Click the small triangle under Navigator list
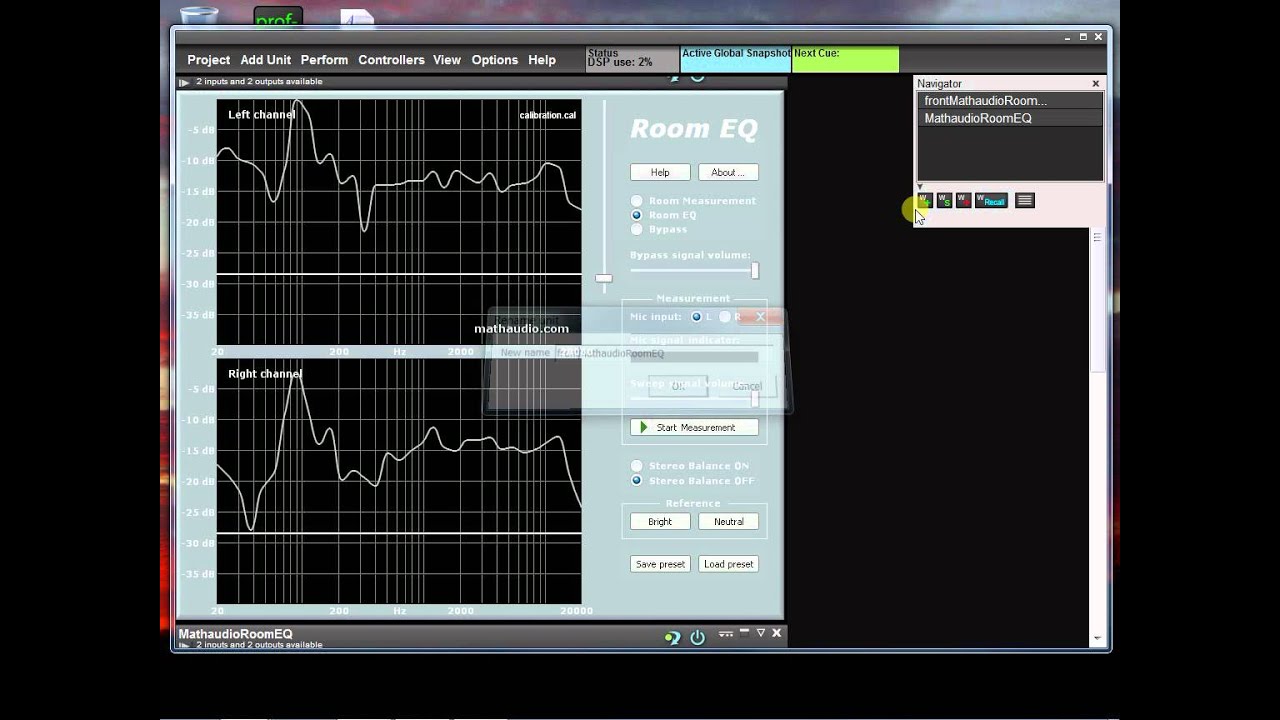Screen dimensions: 1280x720 [920, 187]
